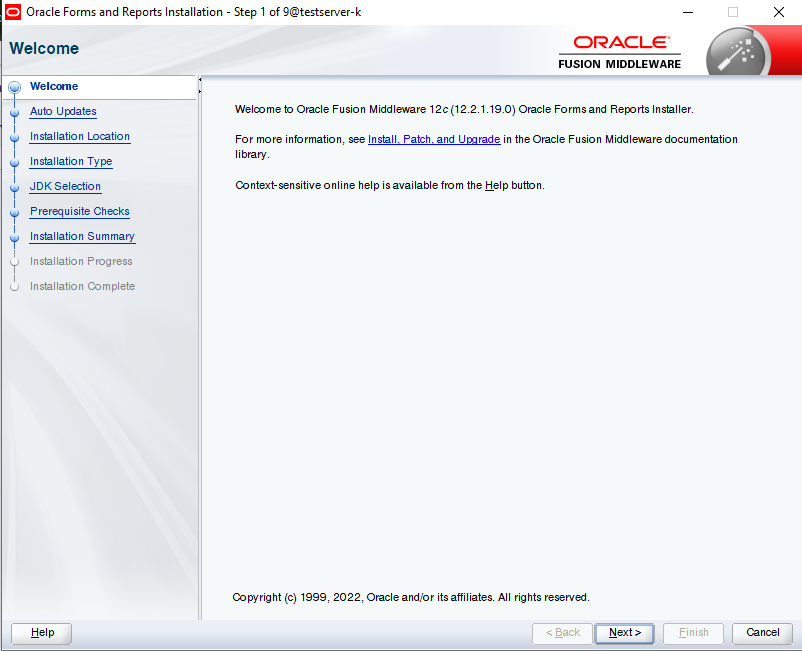Image resolution: width=802 pixels, height=651 pixels.
Task: Click the context-sensitive help sentence
Action: click(390, 185)
